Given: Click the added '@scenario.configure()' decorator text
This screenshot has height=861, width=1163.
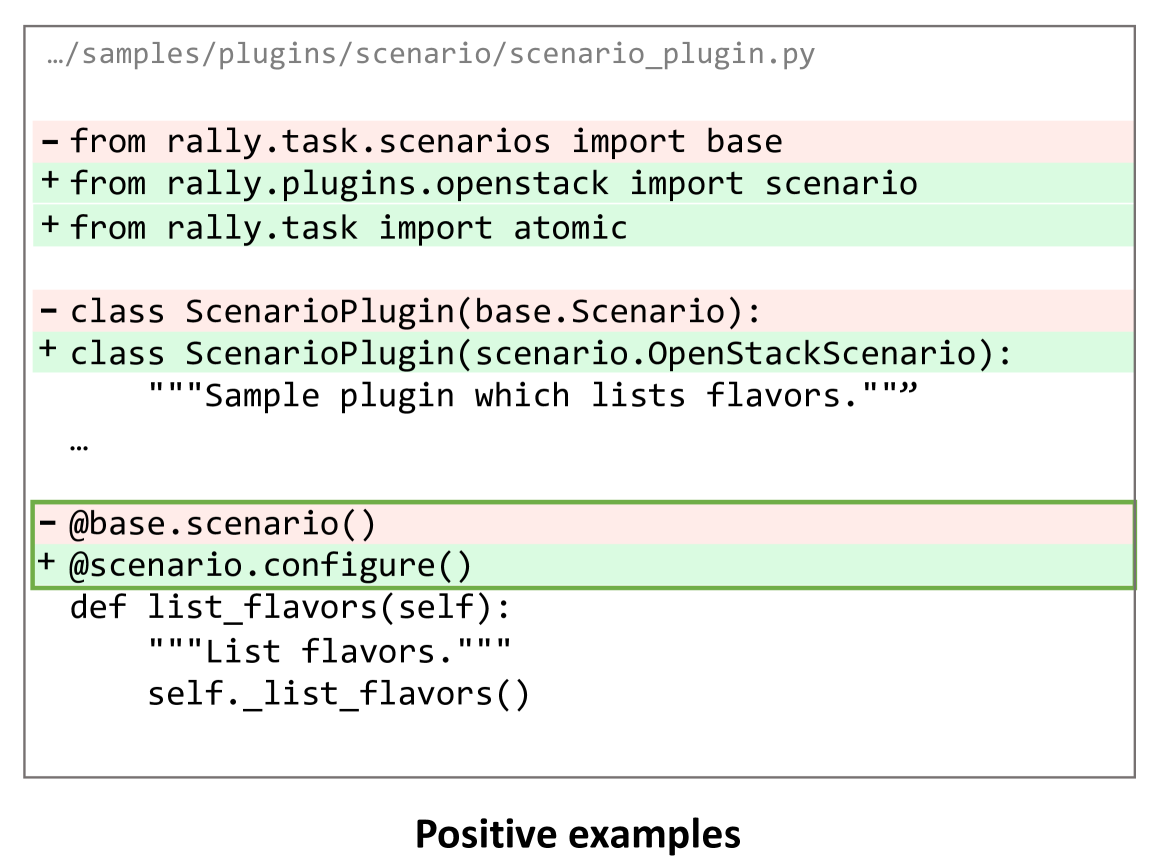Looking at the screenshot, I should coord(269,566).
